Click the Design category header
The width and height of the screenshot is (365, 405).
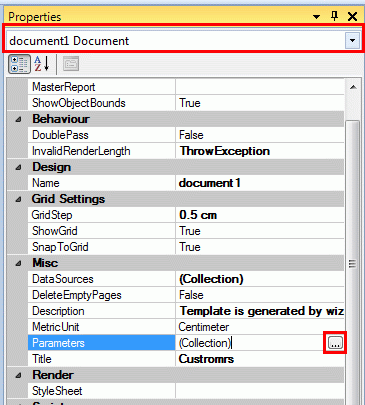(x=51, y=167)
